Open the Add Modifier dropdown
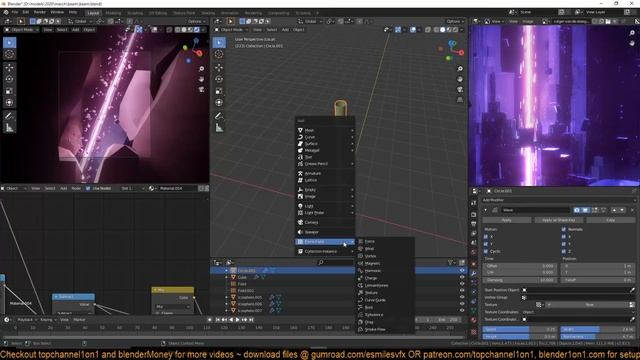 (x=558, y=200)
